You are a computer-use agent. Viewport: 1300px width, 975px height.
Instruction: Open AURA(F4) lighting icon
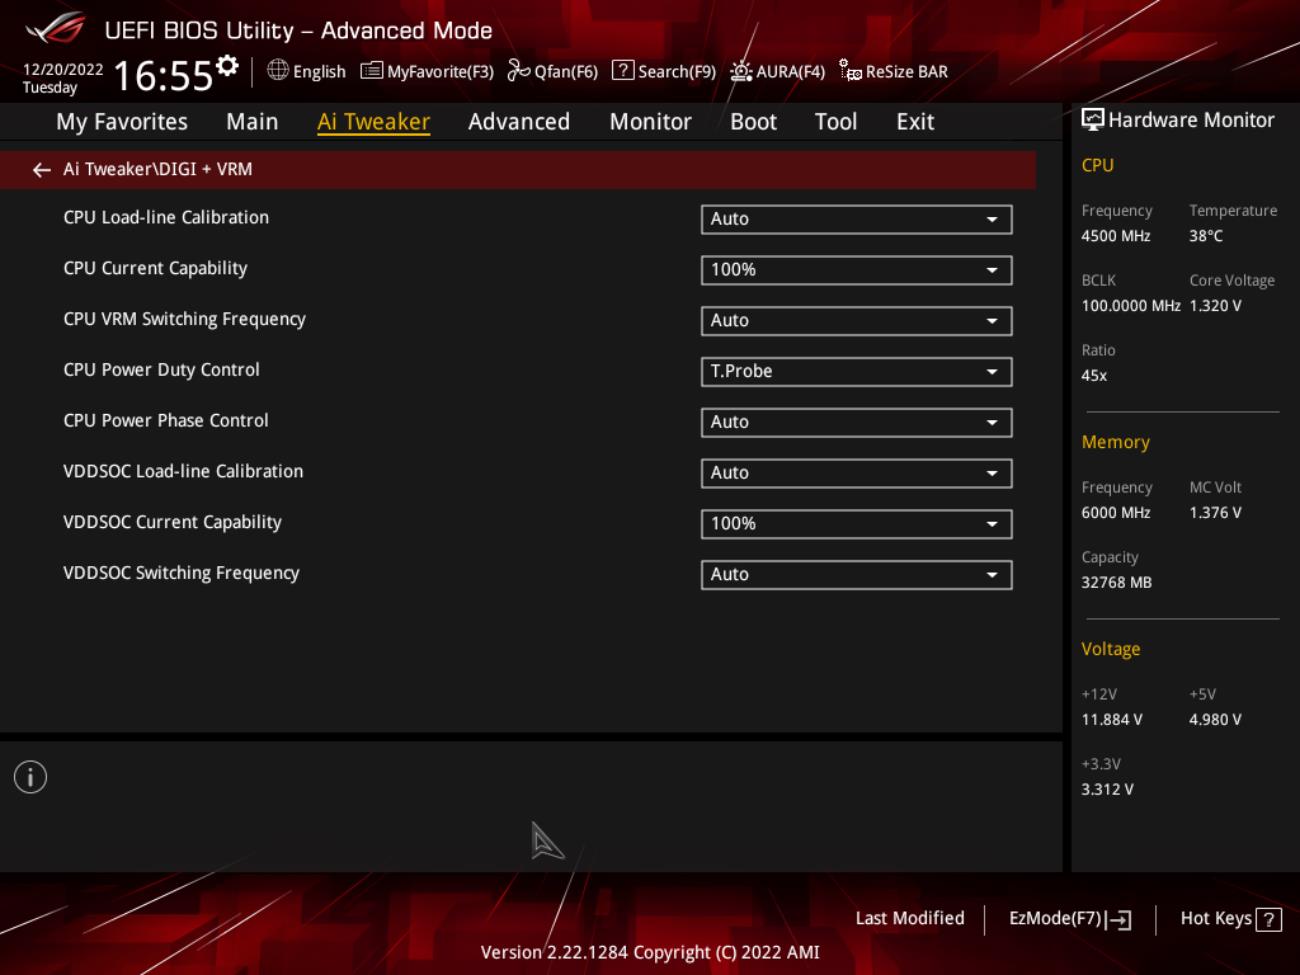point(741,71)
